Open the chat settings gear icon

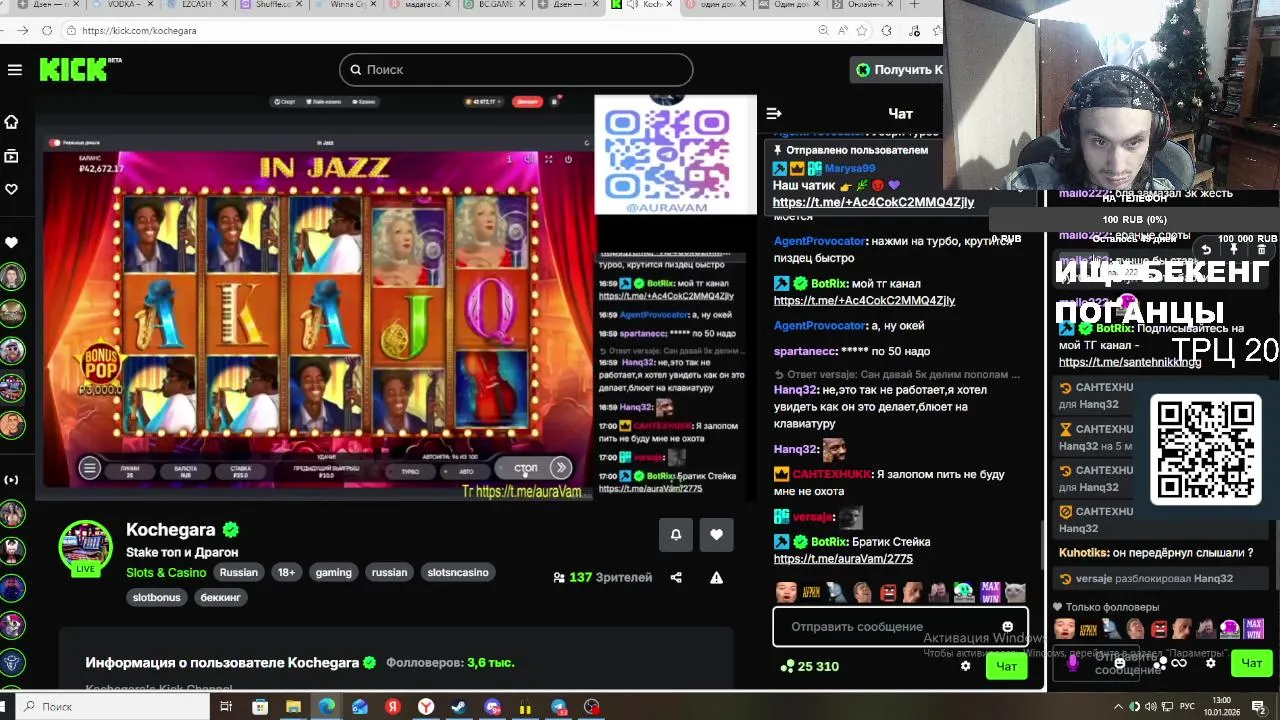click(x=965, y=666)
